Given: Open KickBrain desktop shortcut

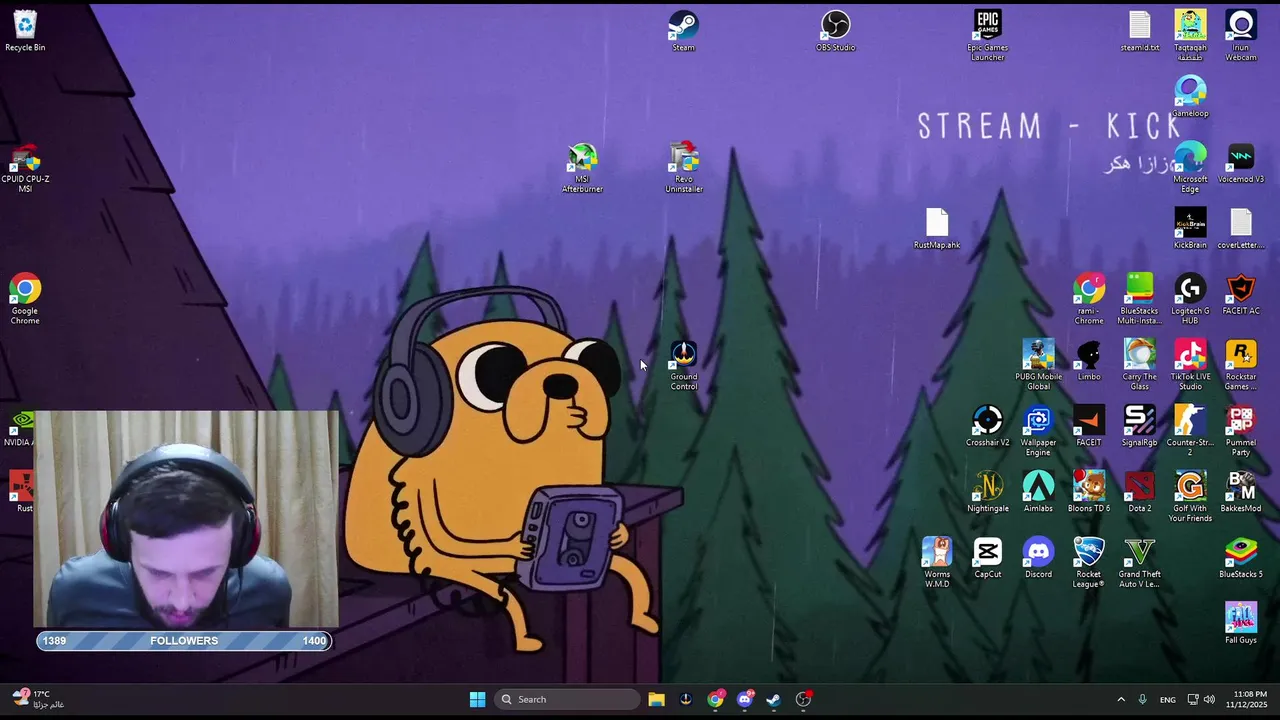Looking at the screenshot, I should pyautogui.click(x=1190, y=228).
